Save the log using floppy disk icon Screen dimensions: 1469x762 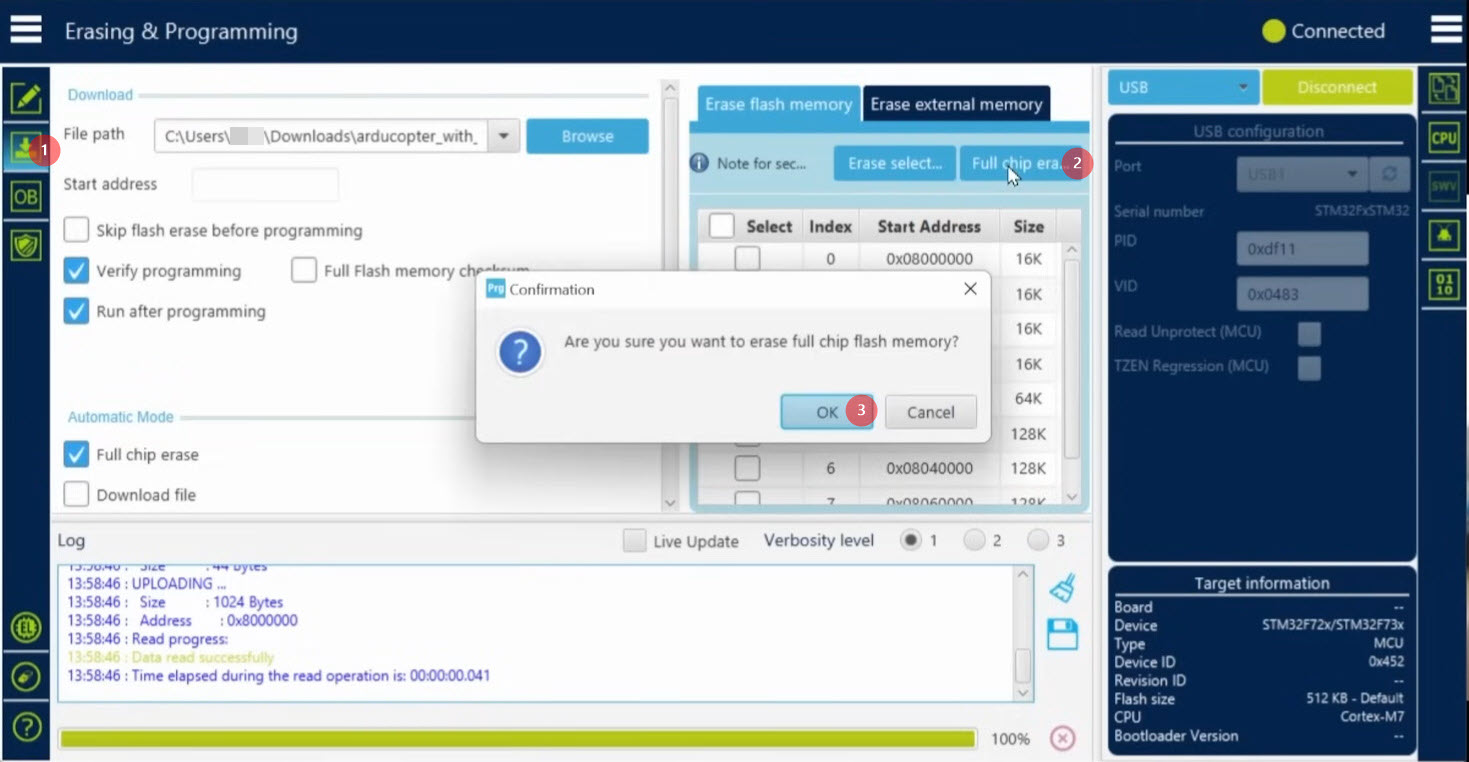point(1062,634)
